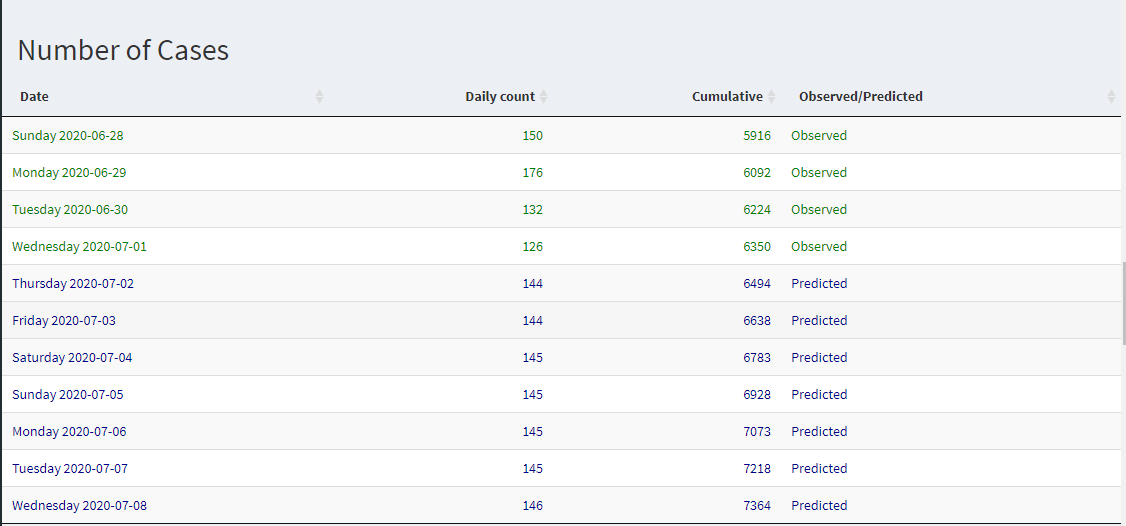Select the Monday 2020-06-29 row
Screen dimensions: 1126x526
click(x=561, y=172)
